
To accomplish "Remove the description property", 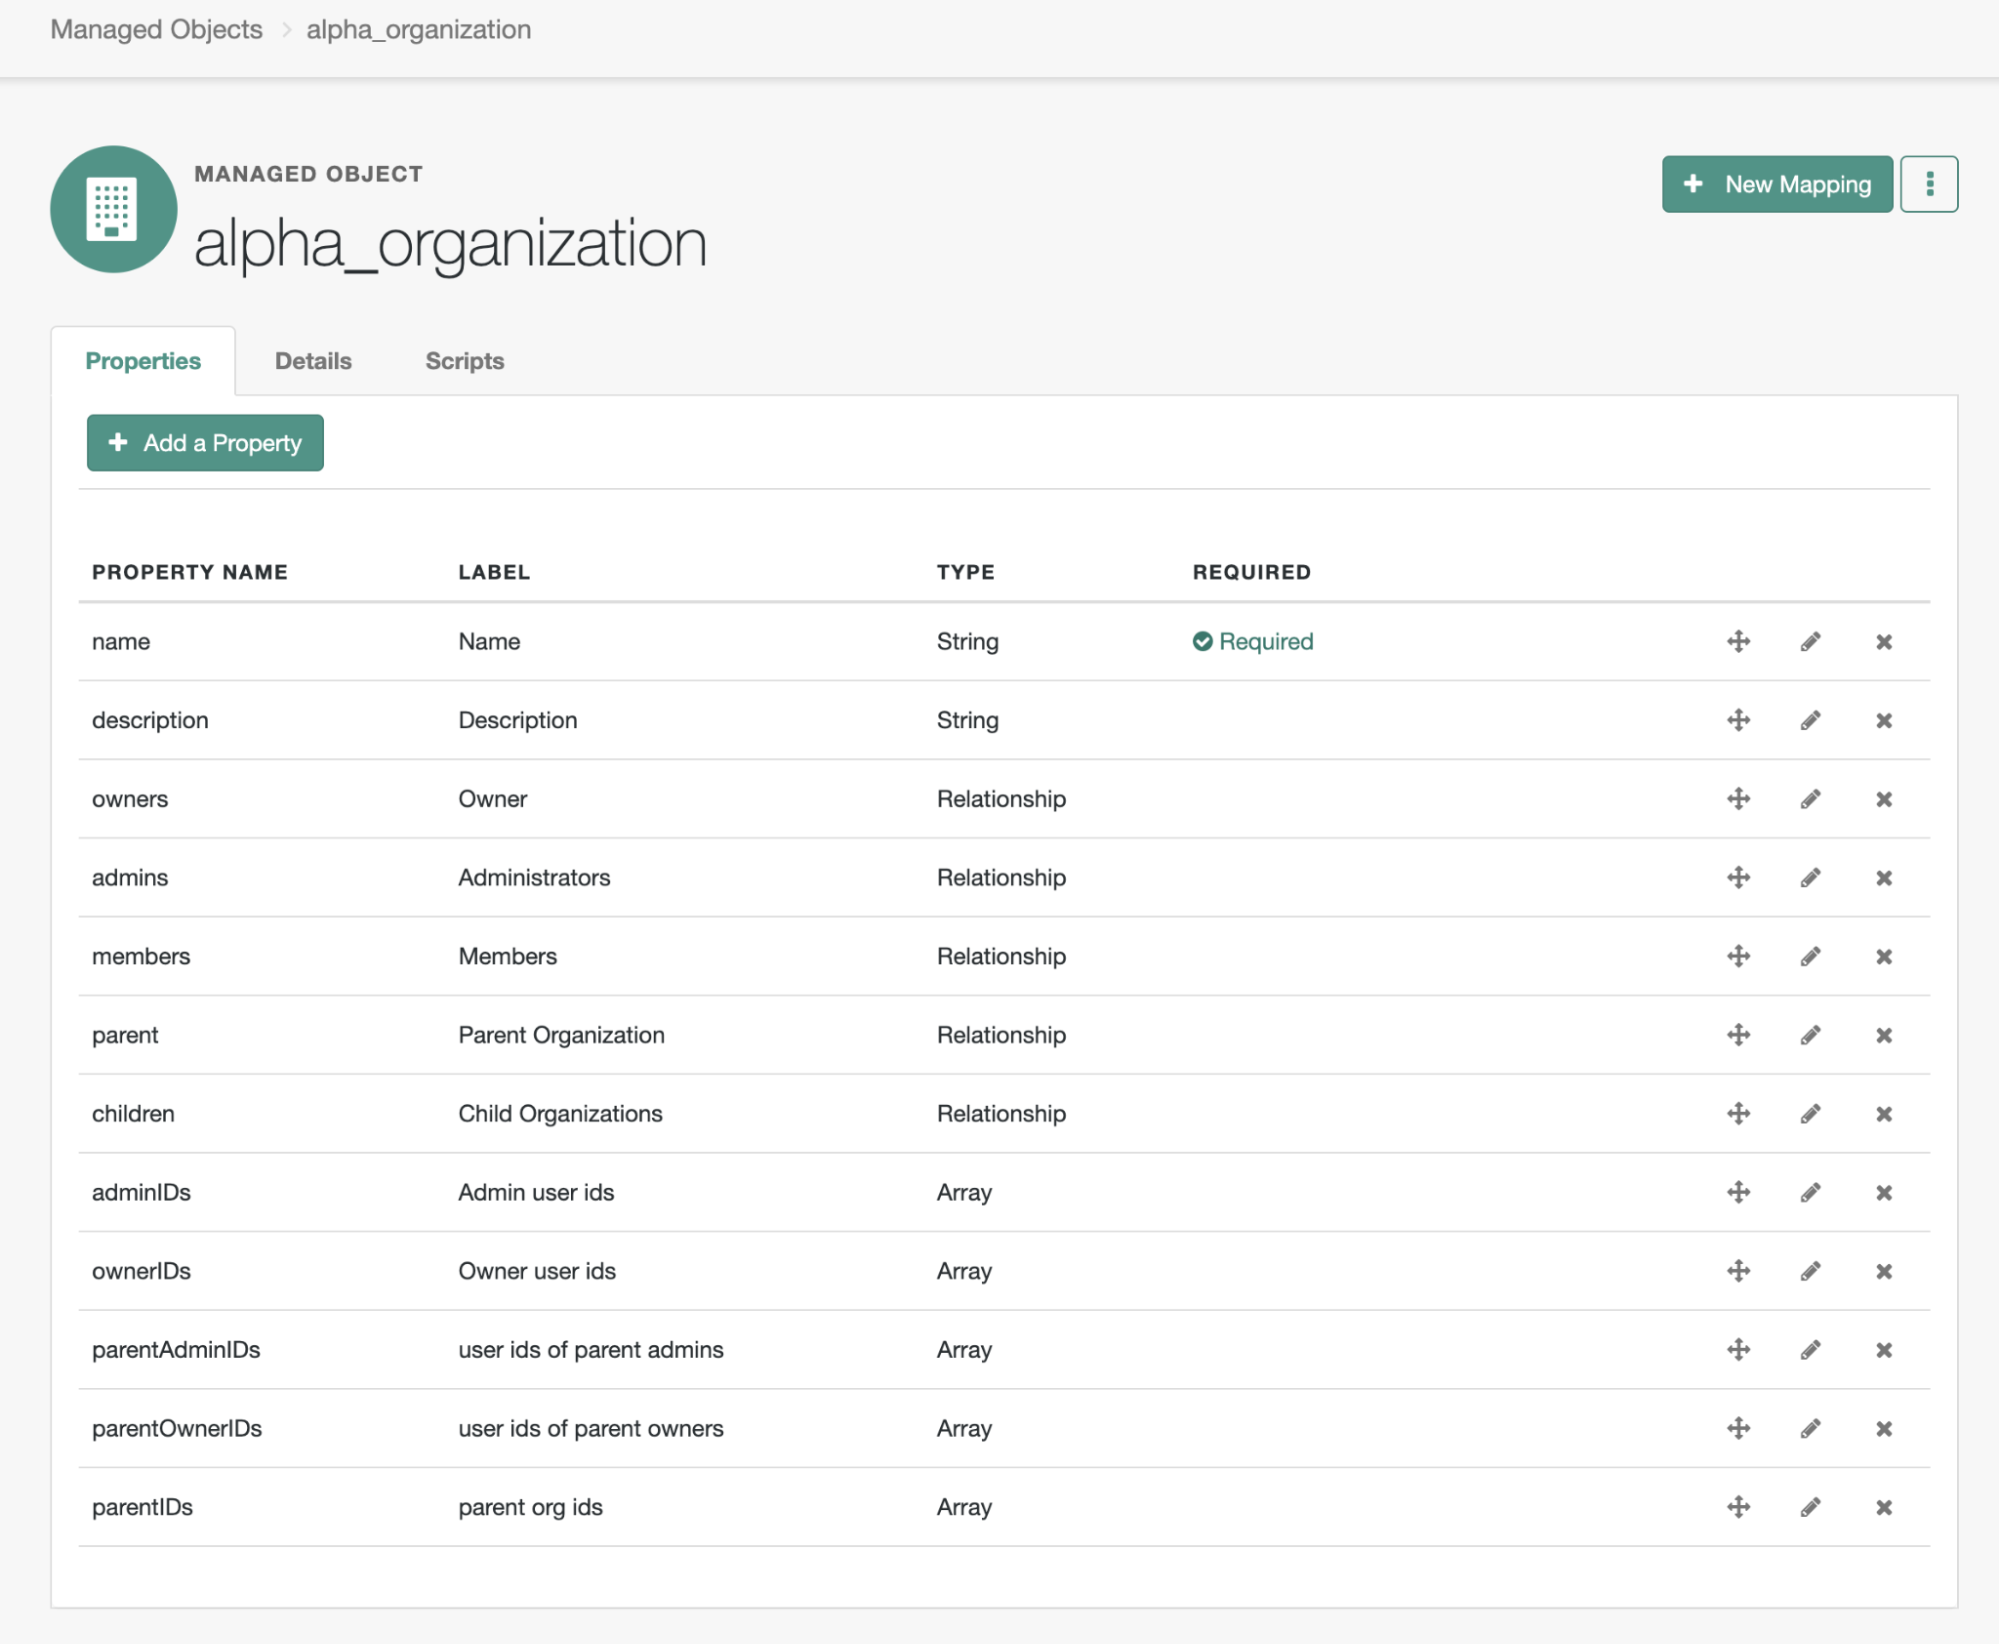I will tap(1884, 721).
